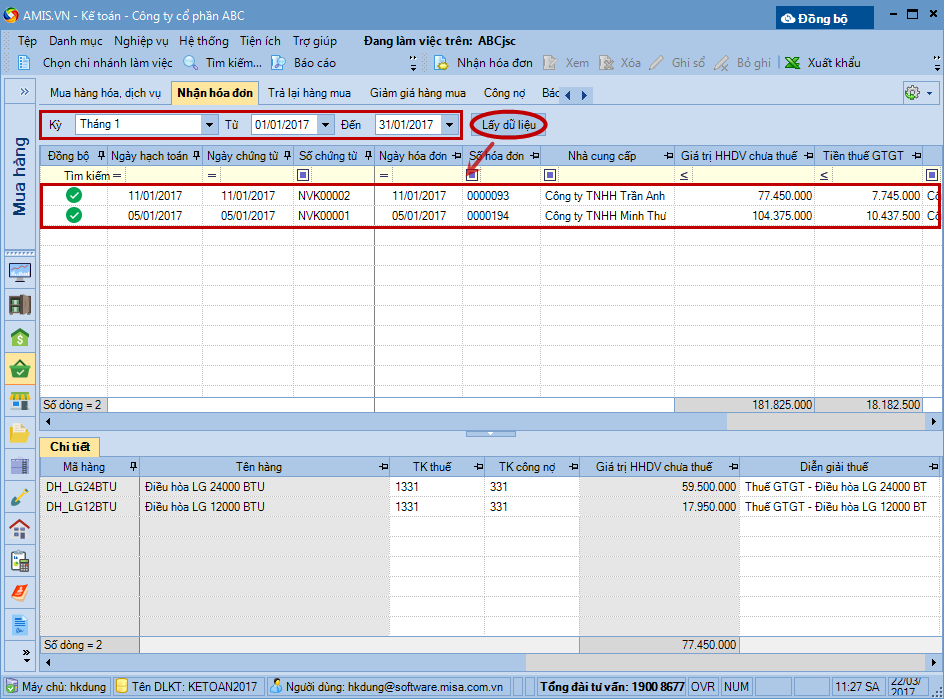Toggle sync status check for Trần Anh row
944x699 pixels.
pyautogui.click(x=74, y=196)
